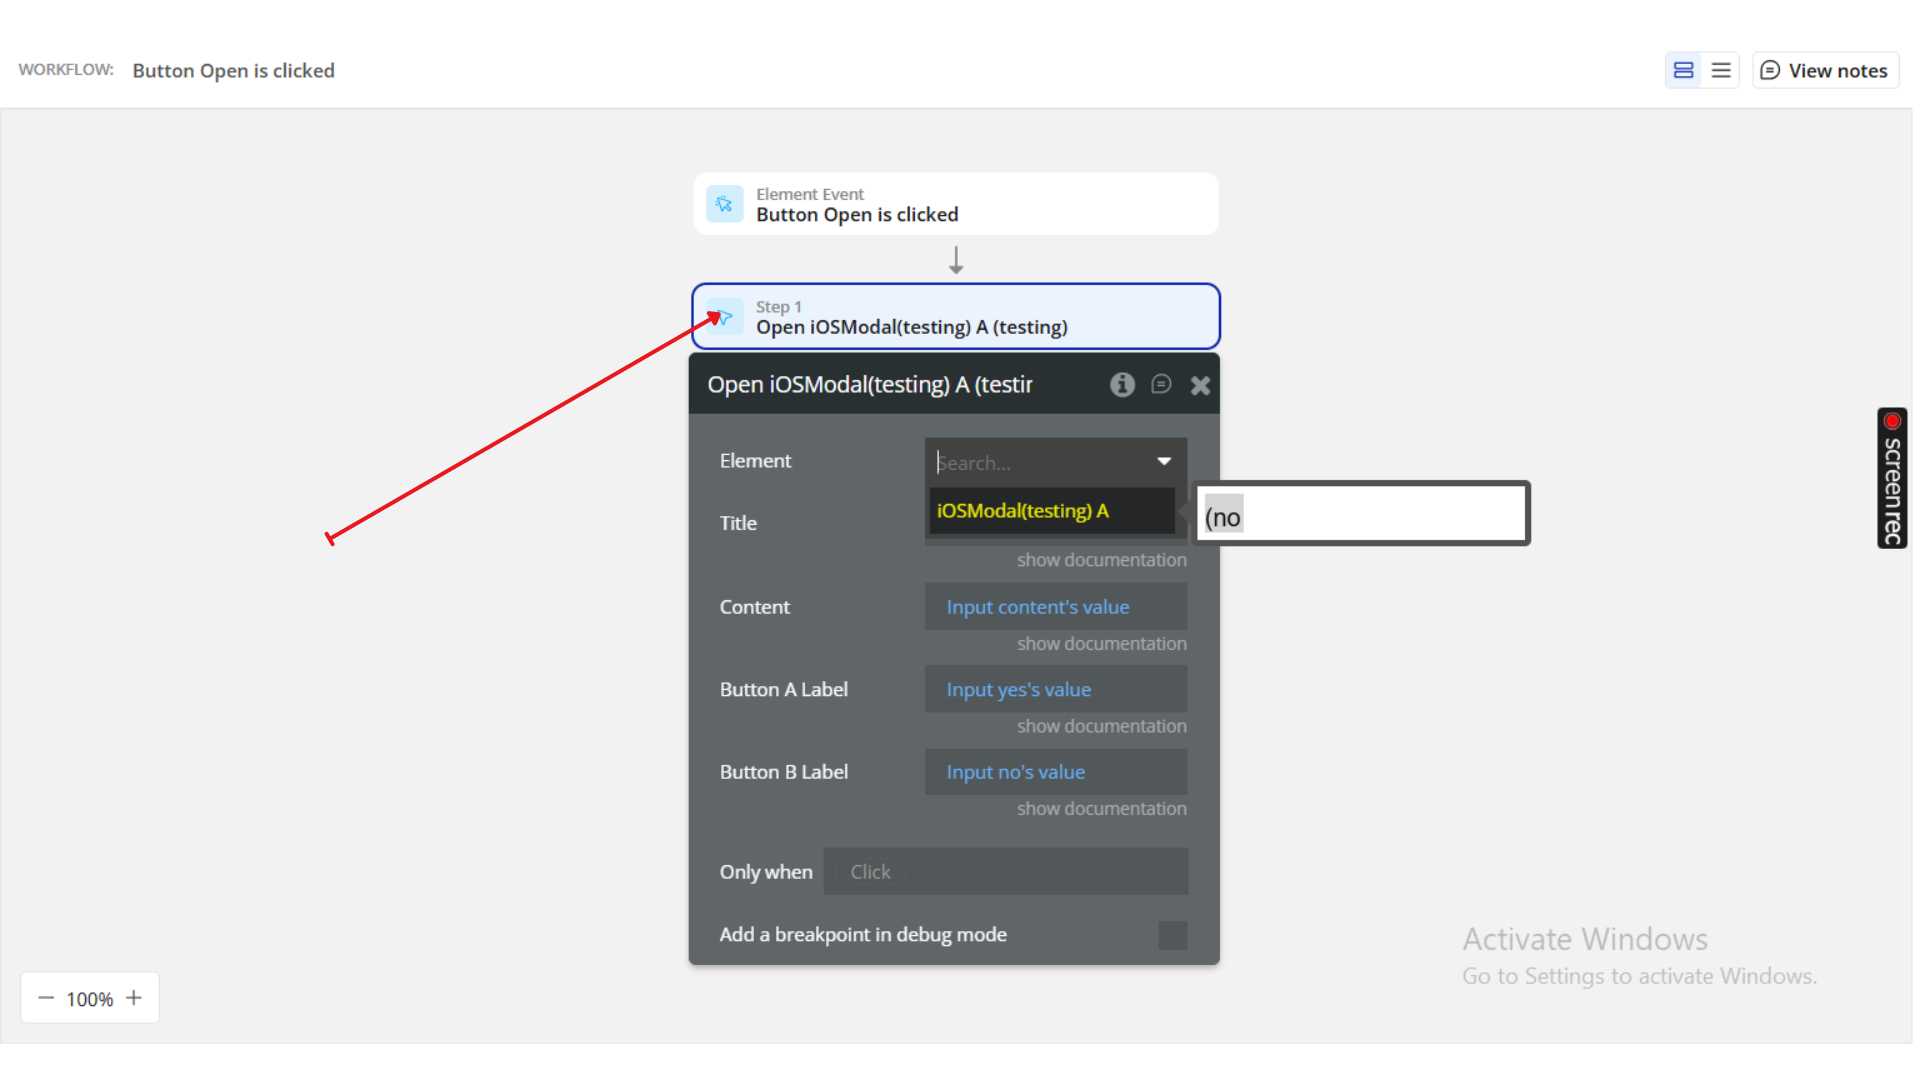Screen dimensions: 1920x1080
Task: Click show documentation under the Content field
Action: click(1102, 644)
